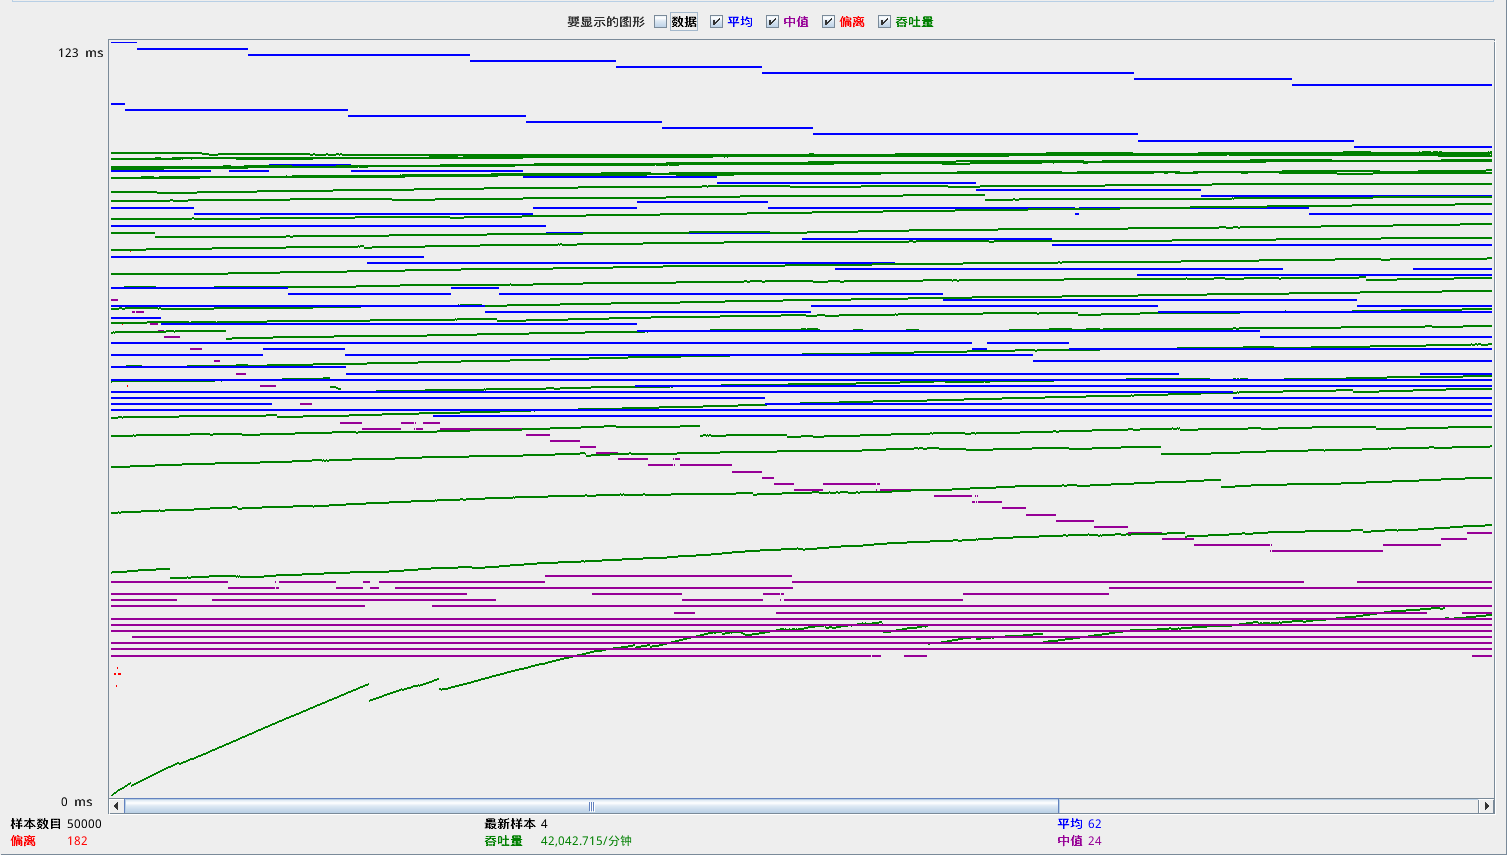Uncheck the 吞吐量 (Throughput) checkbox
Image resolution: width=1508 pixels, height=856 pixels.
coord(884,22)
